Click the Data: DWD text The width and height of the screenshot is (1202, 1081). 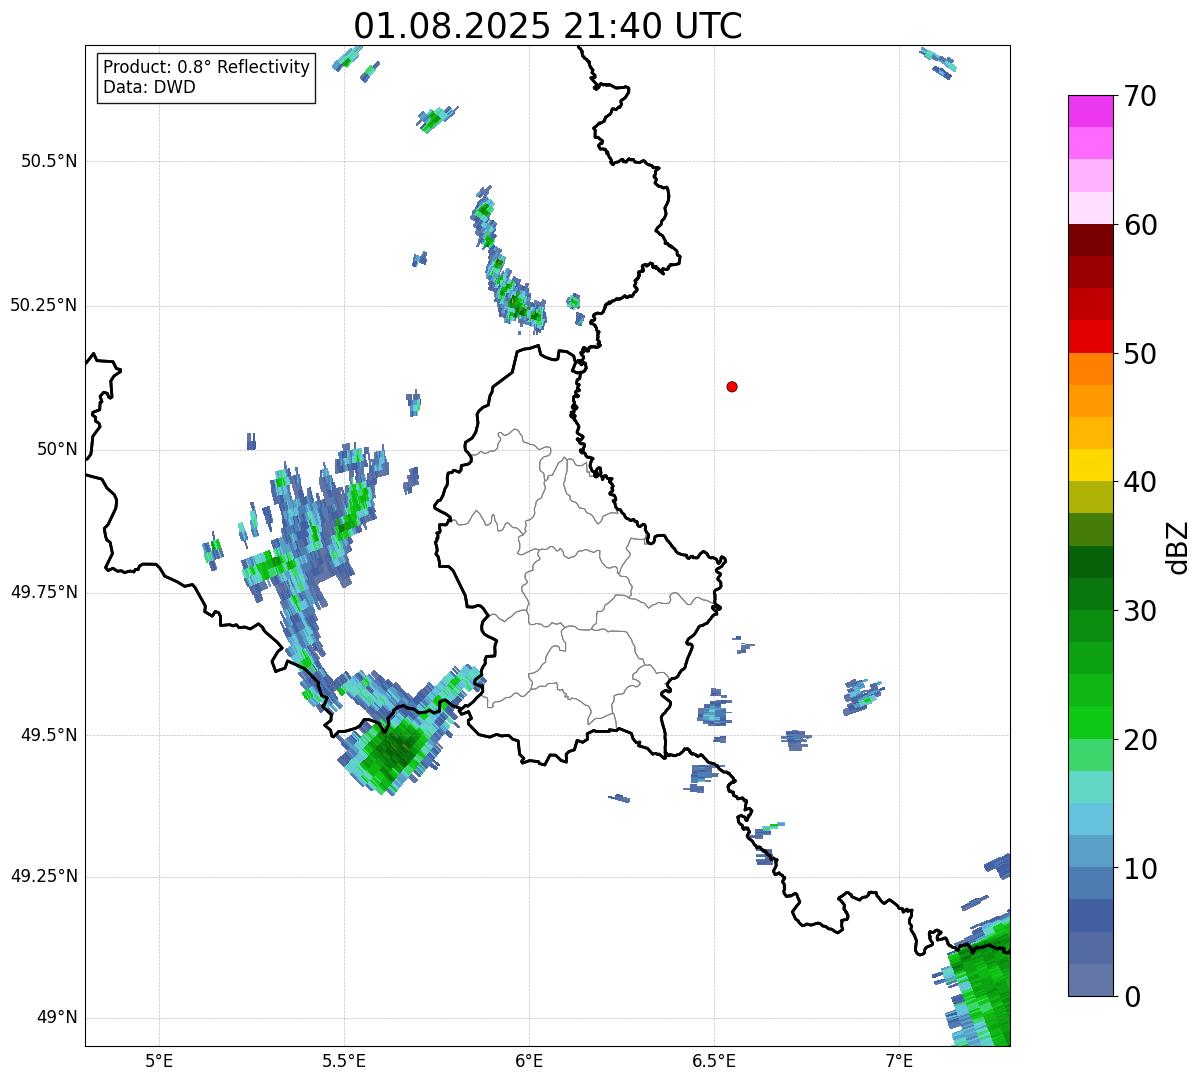tap(149, 87)
